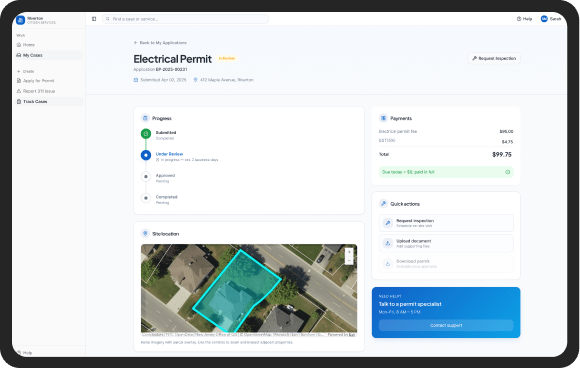This screenshot has height=368, width=580.
Task: Go to Home in the sidebar
Action: pos(48,45)
